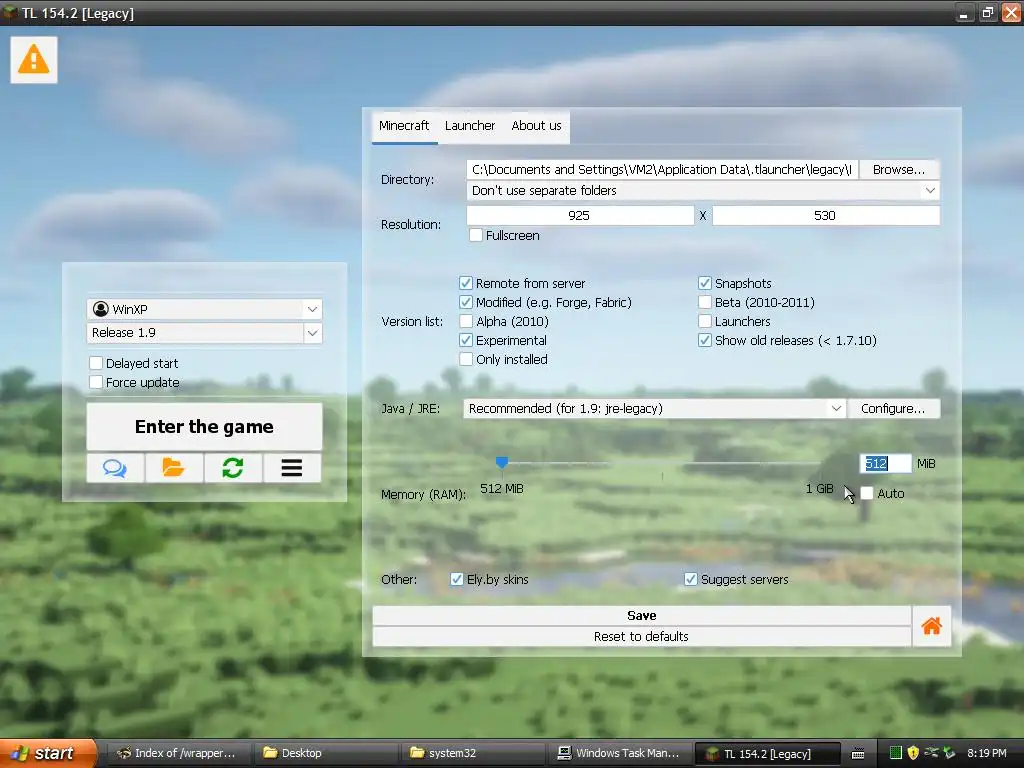Enable the Fullscreen checkbox
Screen dimensions: 1024x768
click(476, 235)
